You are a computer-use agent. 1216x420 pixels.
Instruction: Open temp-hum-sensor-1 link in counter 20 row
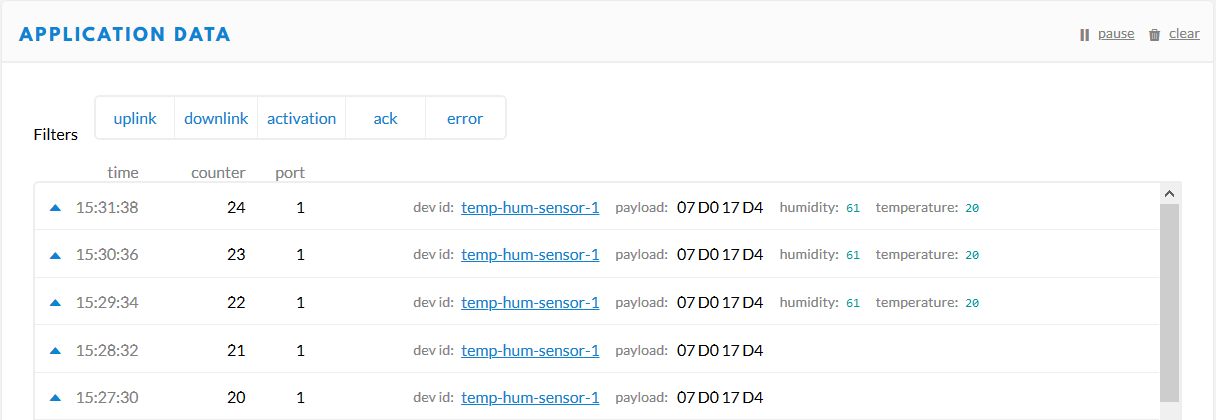point(530,398)
